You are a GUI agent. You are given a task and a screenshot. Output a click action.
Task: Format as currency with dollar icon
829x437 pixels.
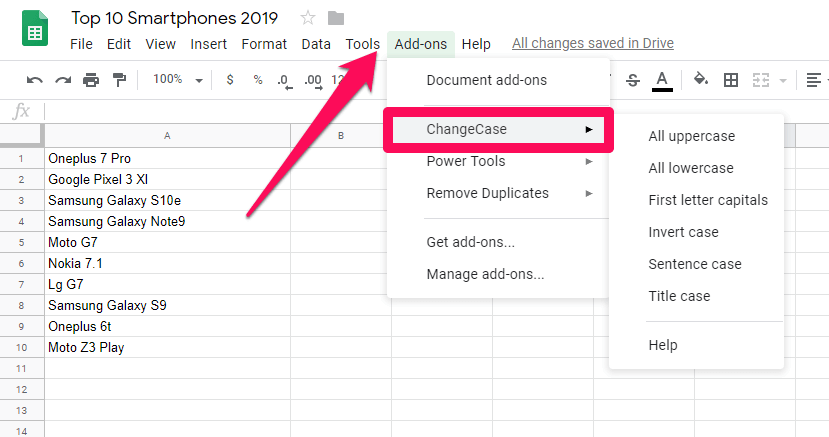[x=230, y=80]
